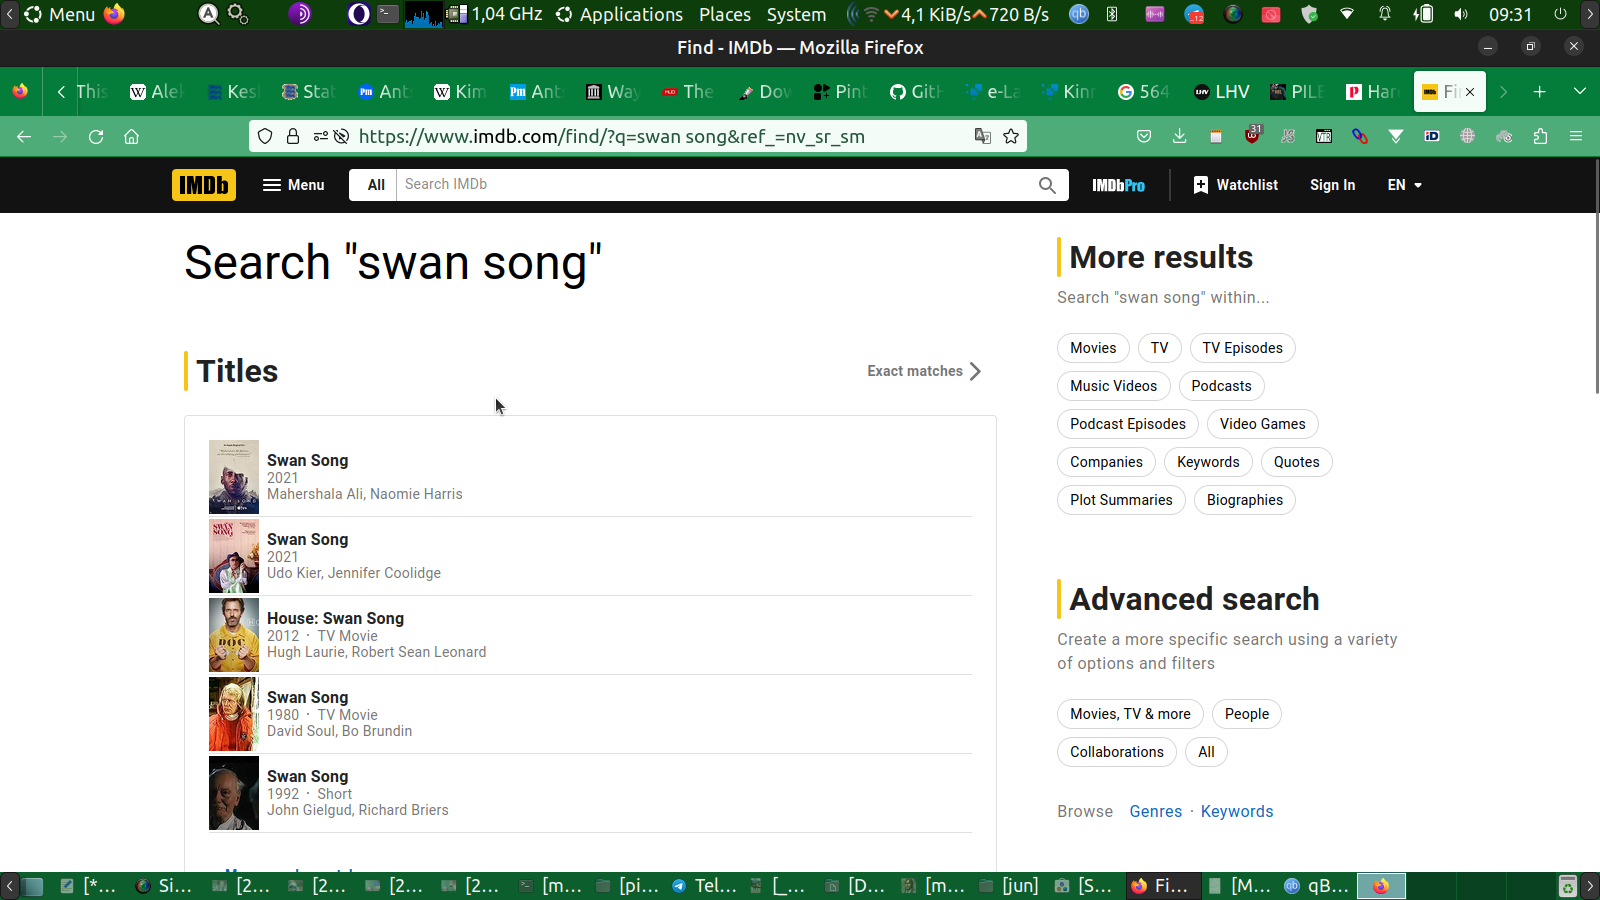Screen dimensions: 1600x900
Task: Close the active Find - IMDb tab
Action: (x=1470, y=92)
